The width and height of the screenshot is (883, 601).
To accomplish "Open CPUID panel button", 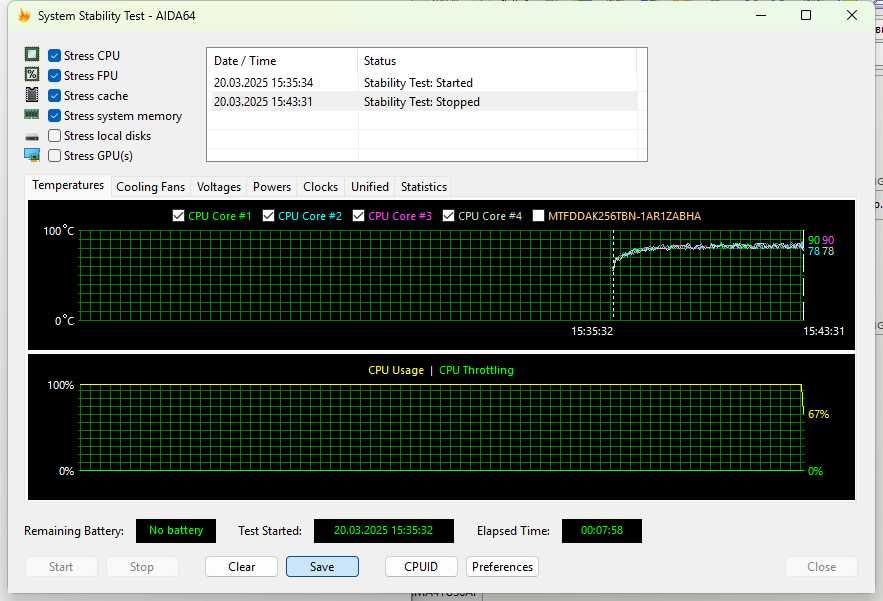I will tap(421, 567).
